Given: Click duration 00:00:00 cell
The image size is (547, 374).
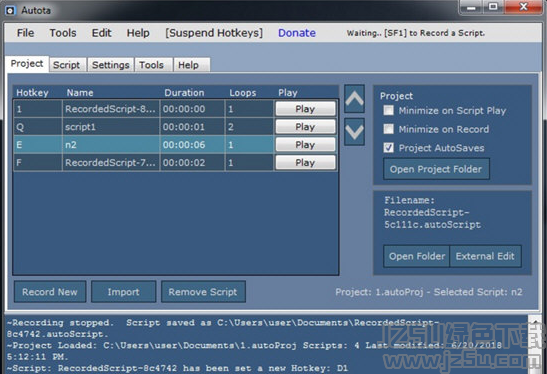Looking at the screenshot, I should [x=192, y=109].
